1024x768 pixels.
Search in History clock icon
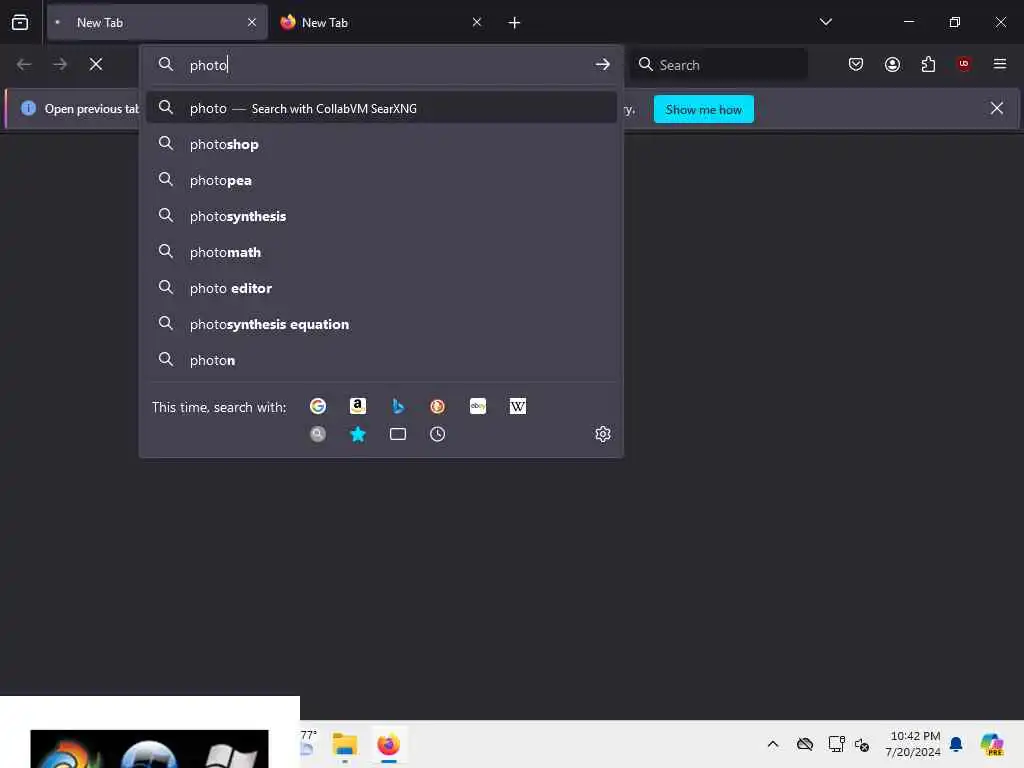coord(438,434)
